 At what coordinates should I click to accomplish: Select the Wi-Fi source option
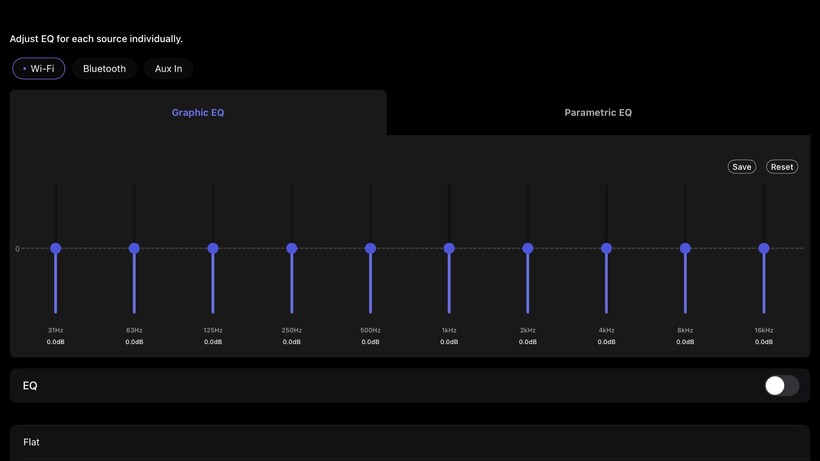[x=39, y=69]
